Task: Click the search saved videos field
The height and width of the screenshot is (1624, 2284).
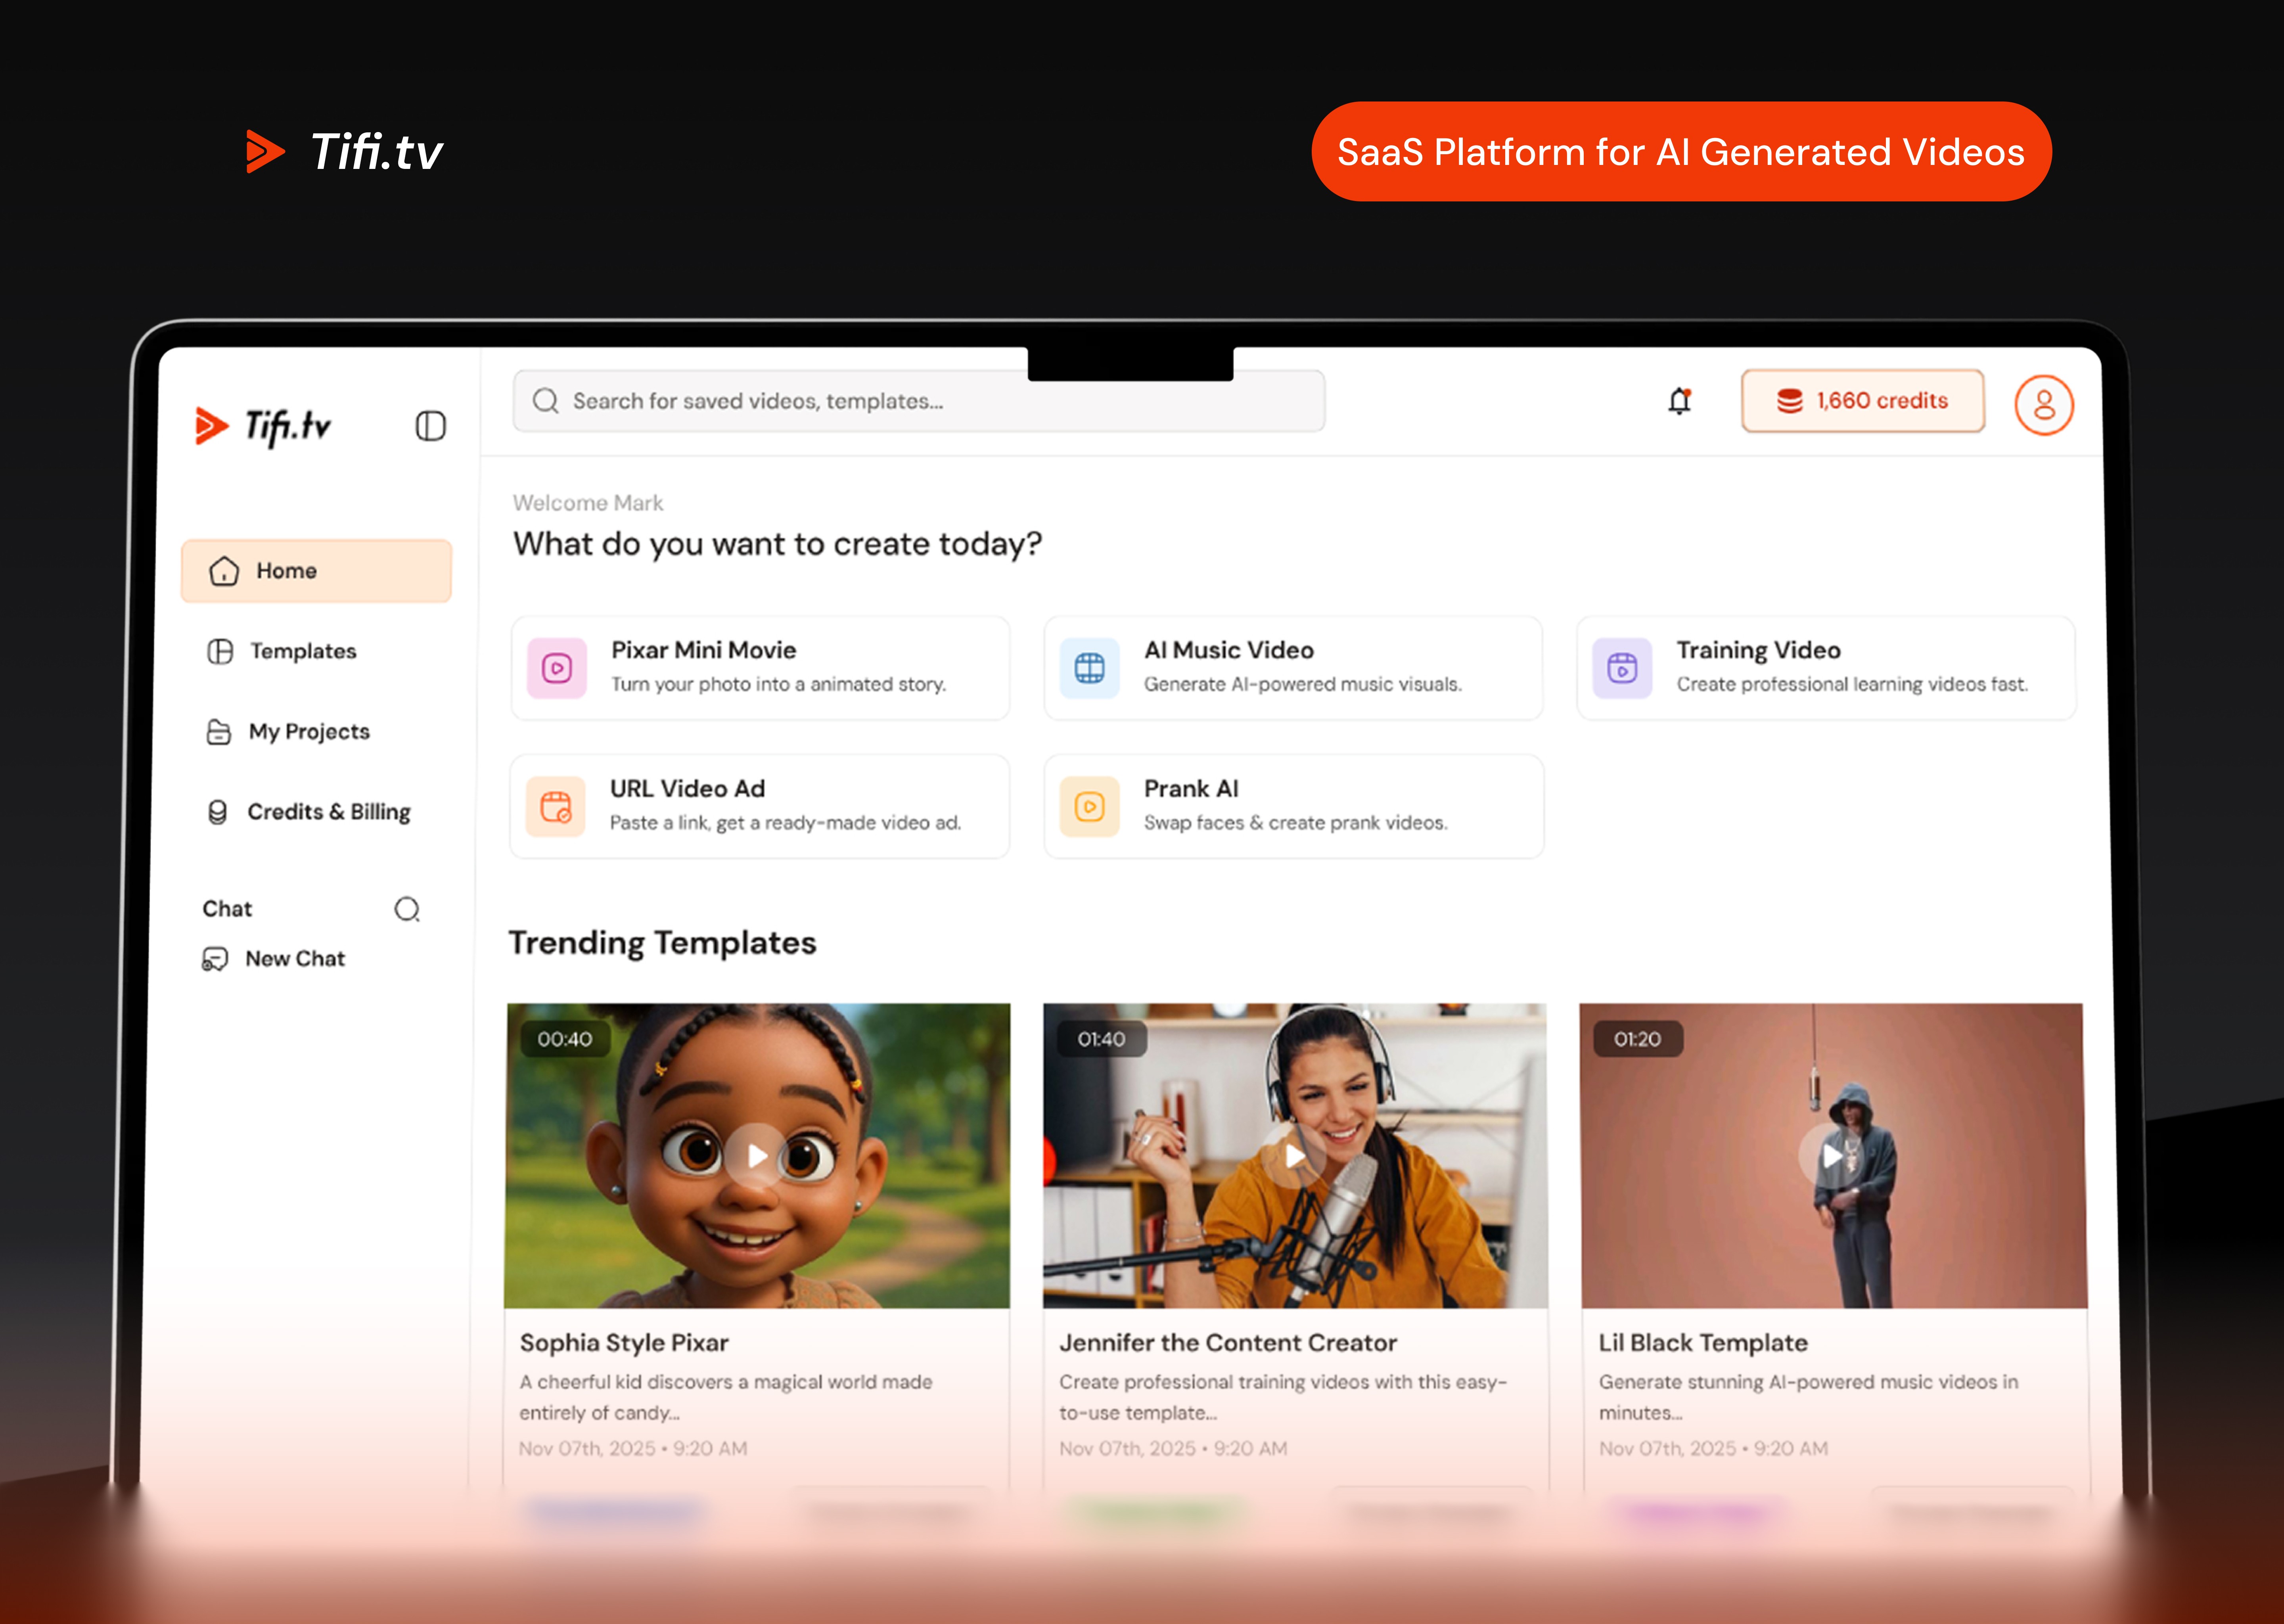Action: pyautogui.click(x=918, y=401)
